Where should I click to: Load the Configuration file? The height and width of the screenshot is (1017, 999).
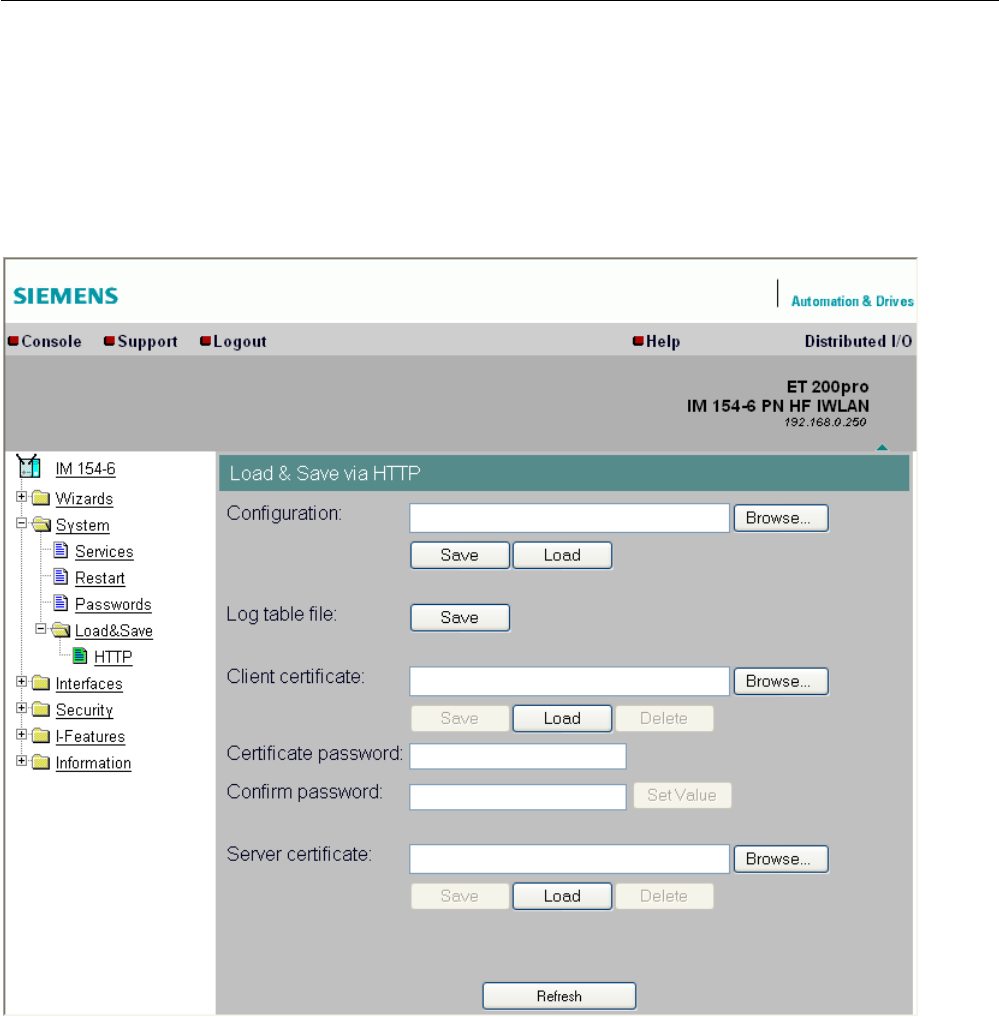[562, 555]
